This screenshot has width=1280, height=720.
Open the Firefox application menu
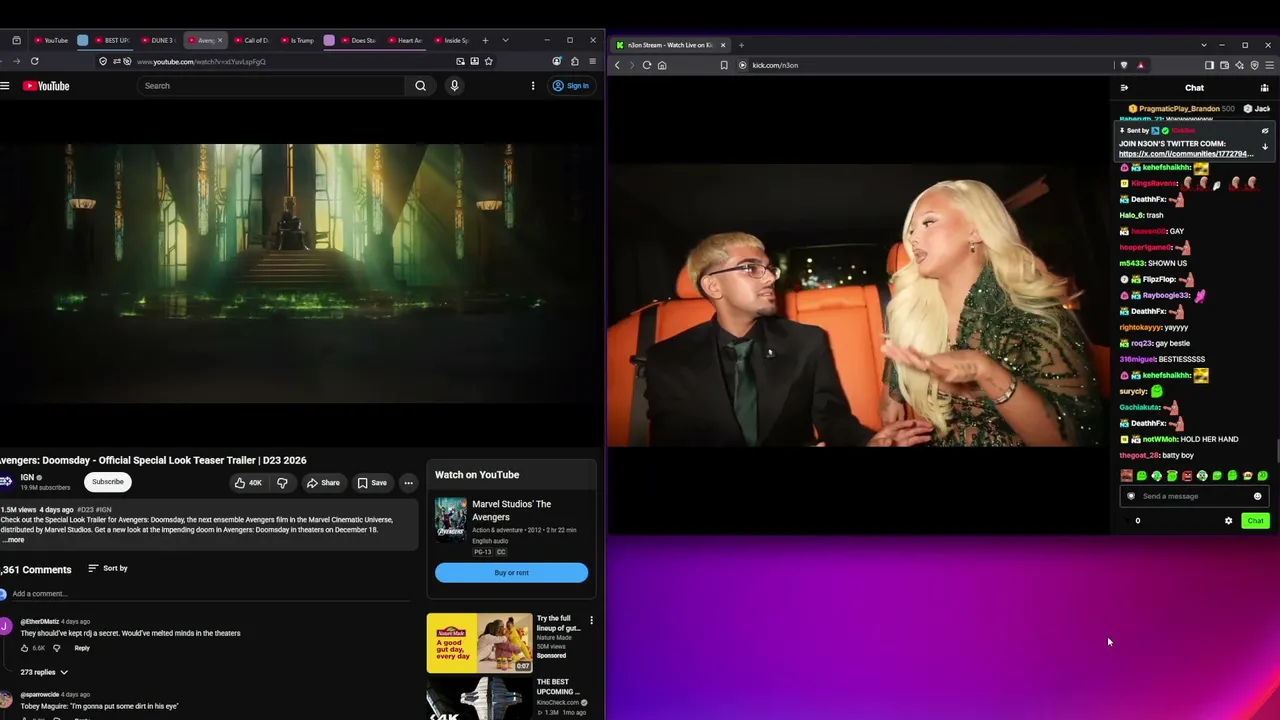coord(592,61)
